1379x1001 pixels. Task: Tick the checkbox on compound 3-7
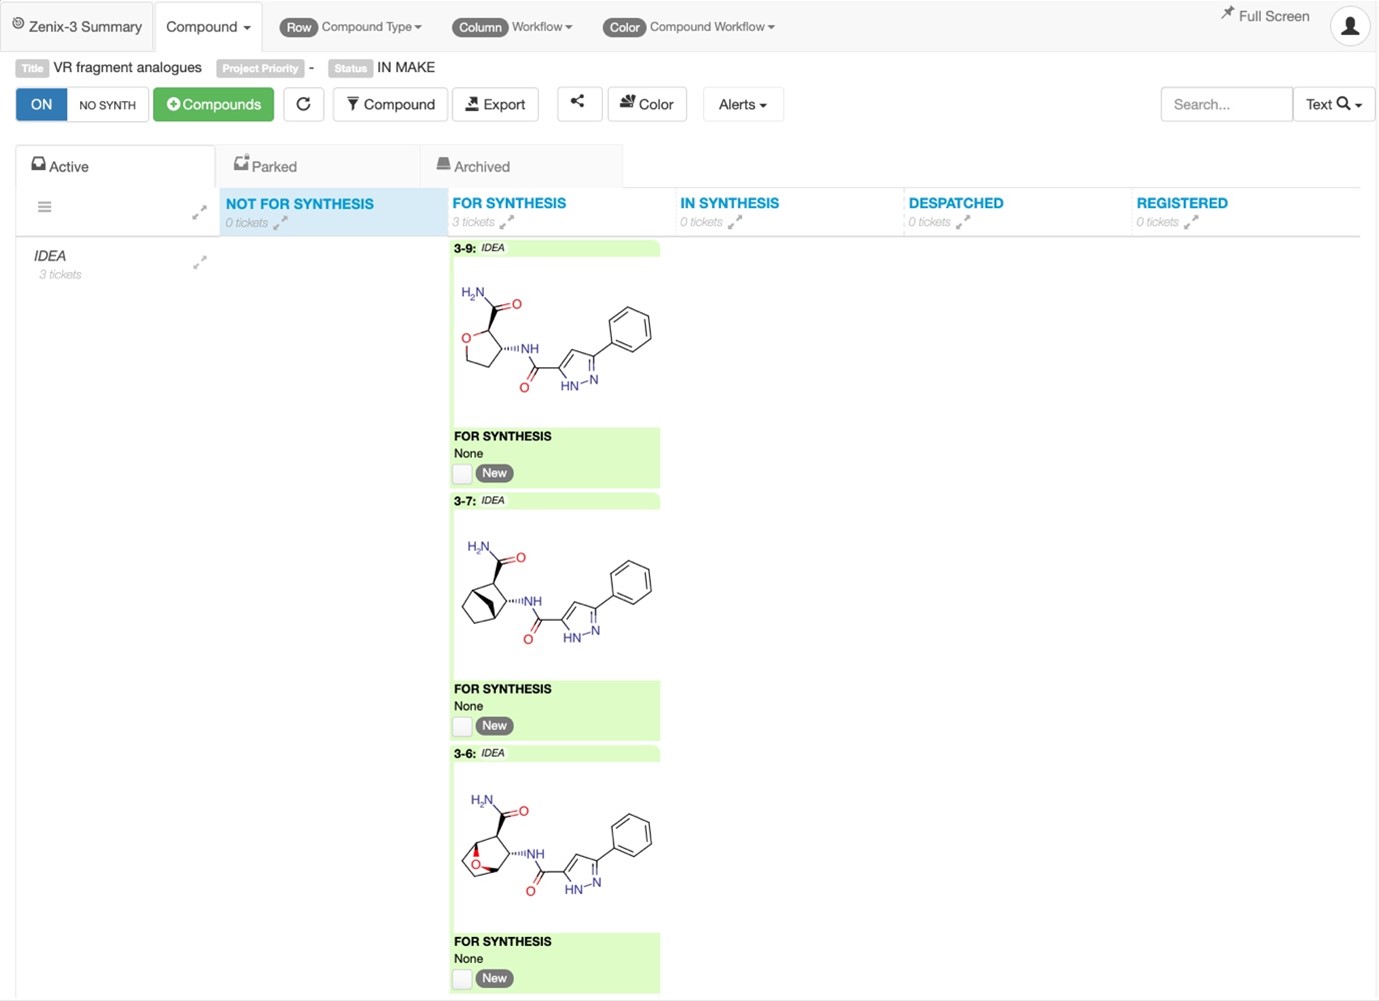462,726
